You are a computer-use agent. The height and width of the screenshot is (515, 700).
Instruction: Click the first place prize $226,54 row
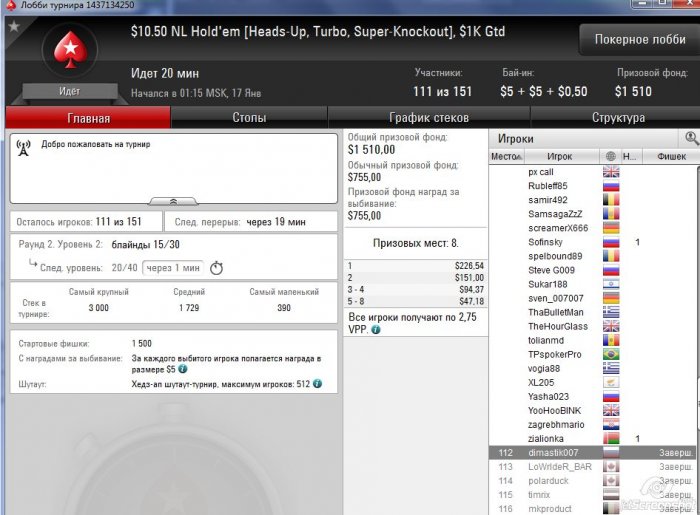pos(416,266)
